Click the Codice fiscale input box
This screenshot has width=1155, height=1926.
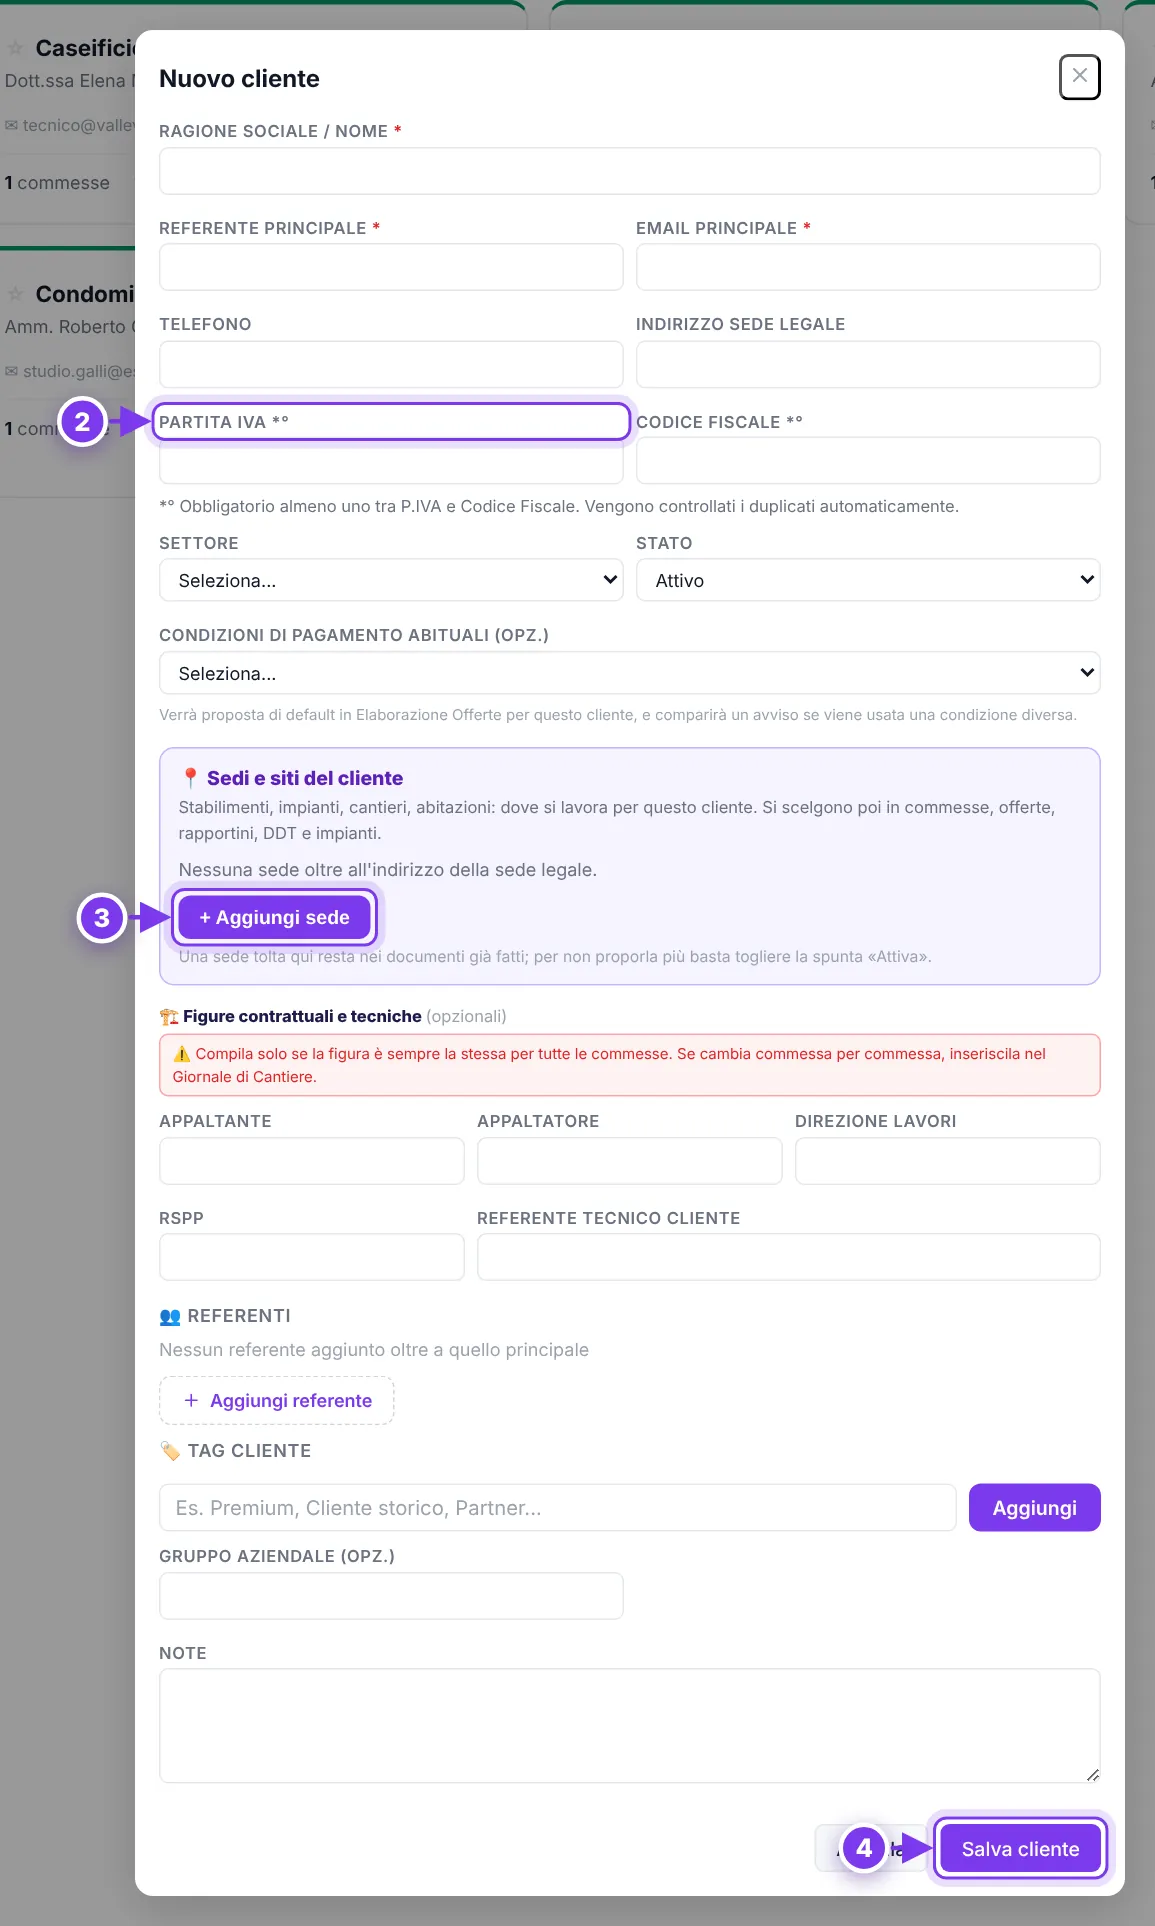point(868,461)
